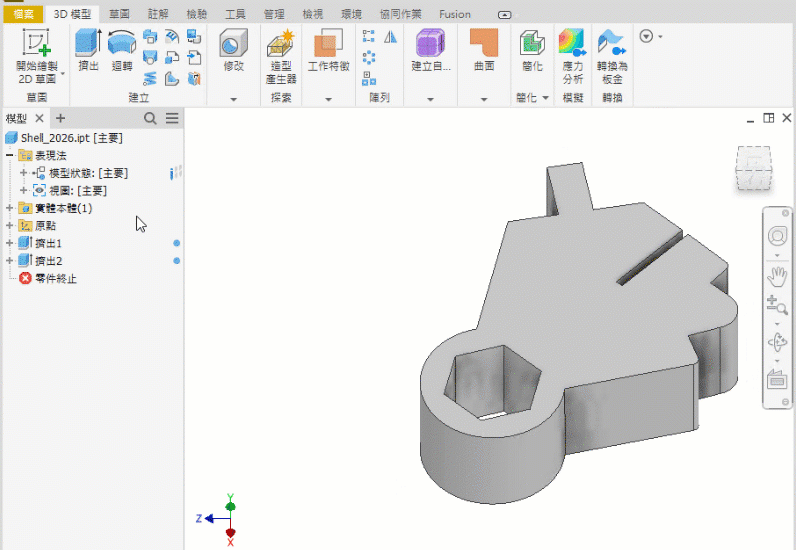796x550 pixels.
Task: Start Stress Analysis (應力分析)
Action: (573, 56)
